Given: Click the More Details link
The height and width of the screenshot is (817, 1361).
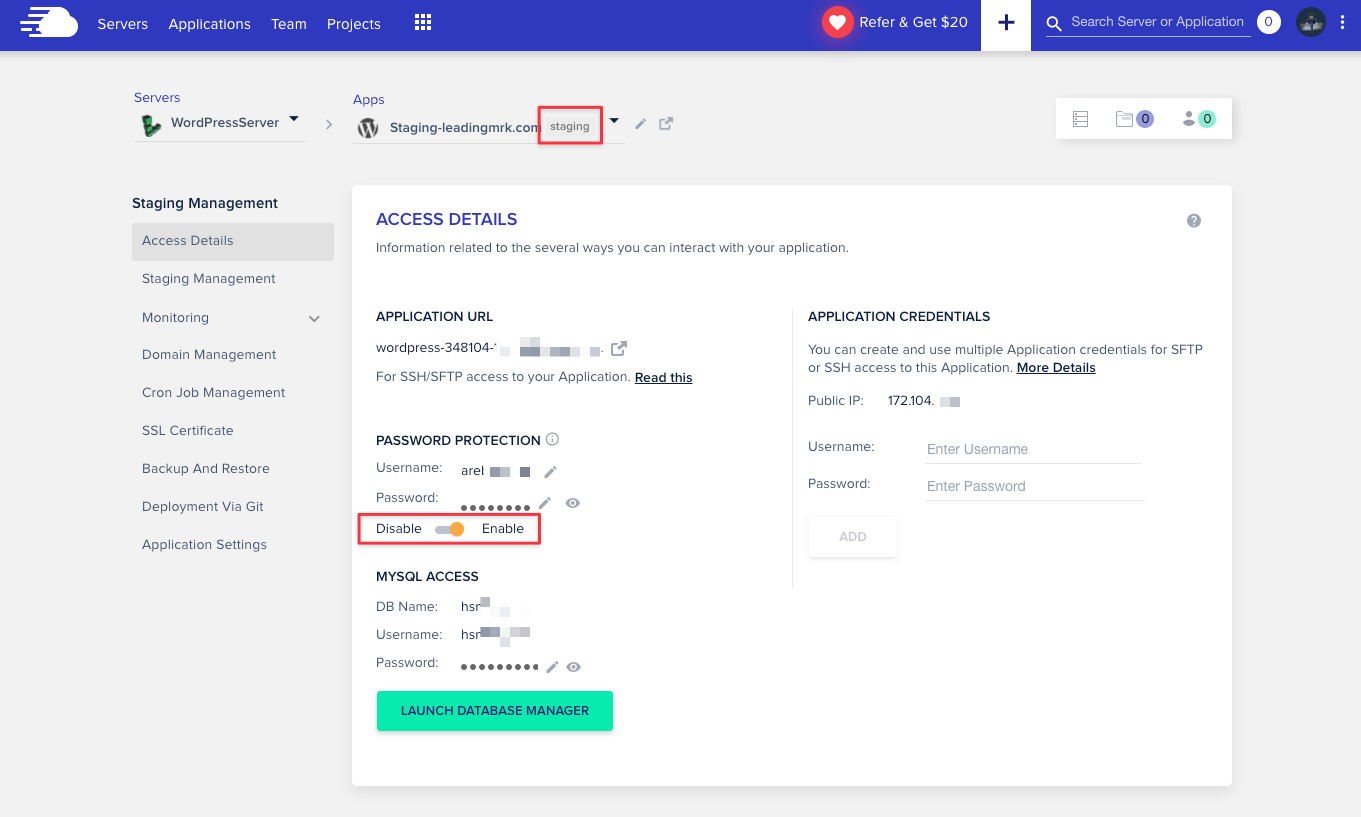Looking at the screenshot, I should [1056, 368].
